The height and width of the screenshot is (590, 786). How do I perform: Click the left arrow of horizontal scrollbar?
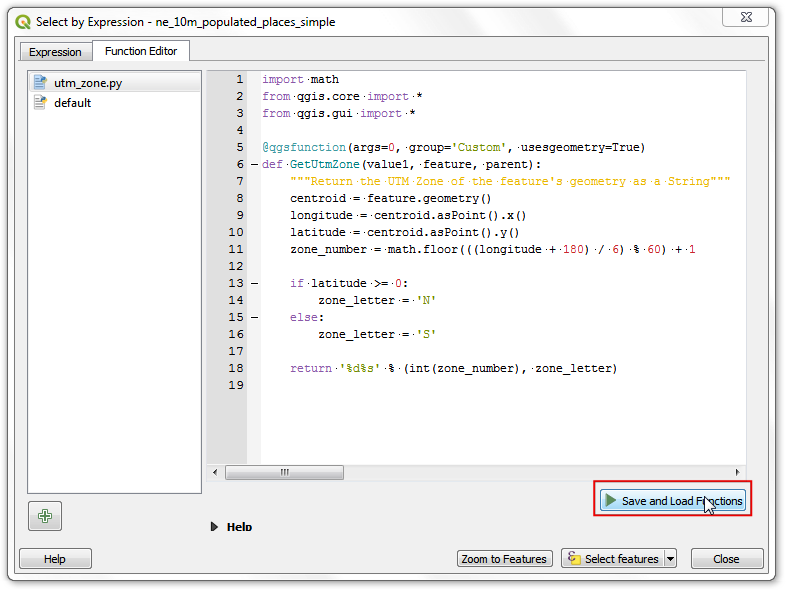pos(215,472)
